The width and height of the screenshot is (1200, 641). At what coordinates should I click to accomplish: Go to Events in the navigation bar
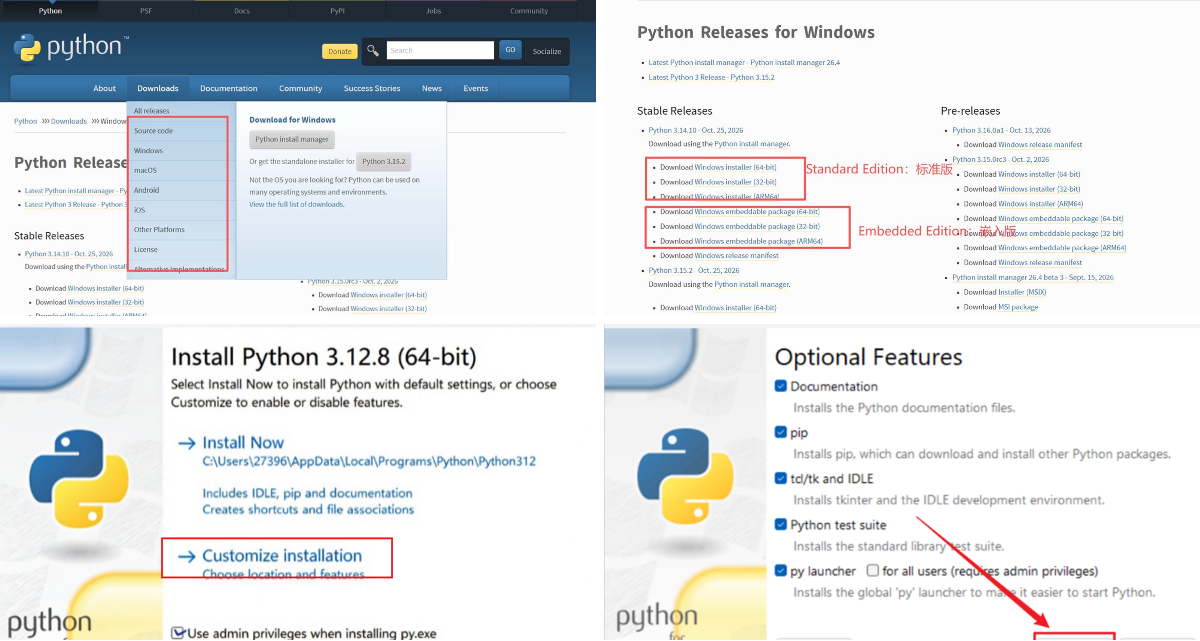pyautogui.click(x=476, y=88)
